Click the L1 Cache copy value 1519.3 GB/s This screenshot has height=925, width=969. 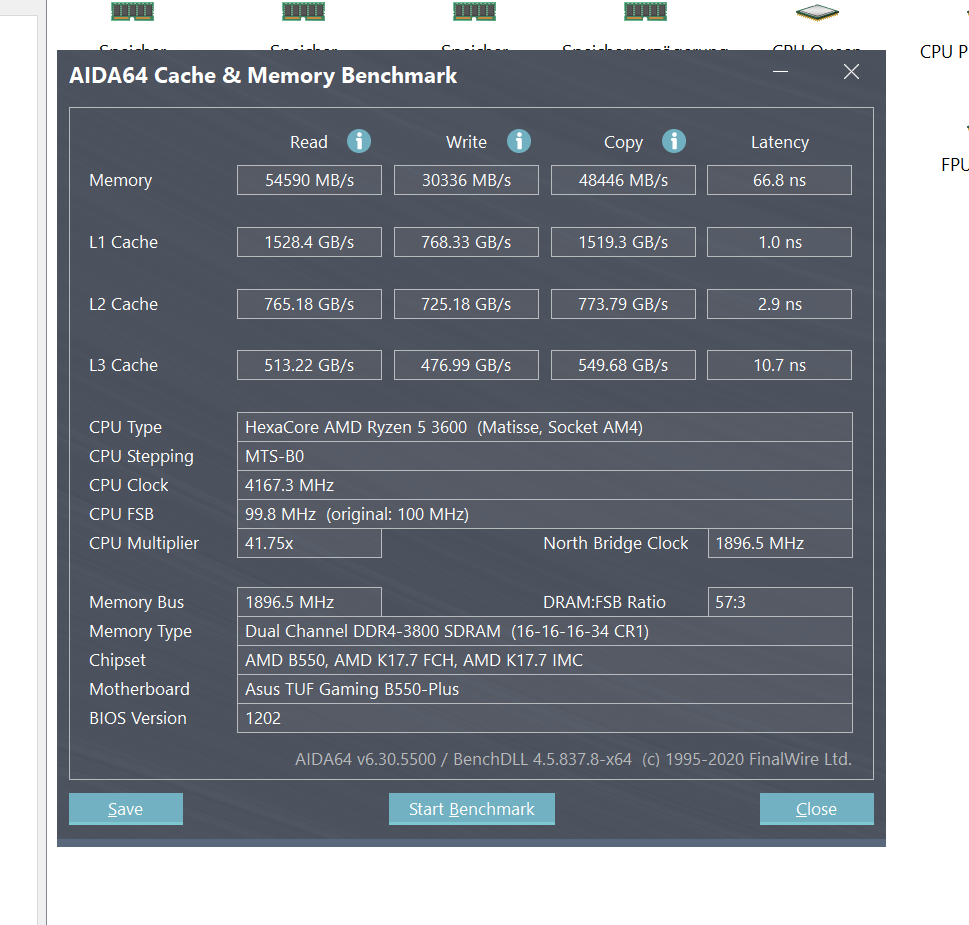[x=623, y=242]
